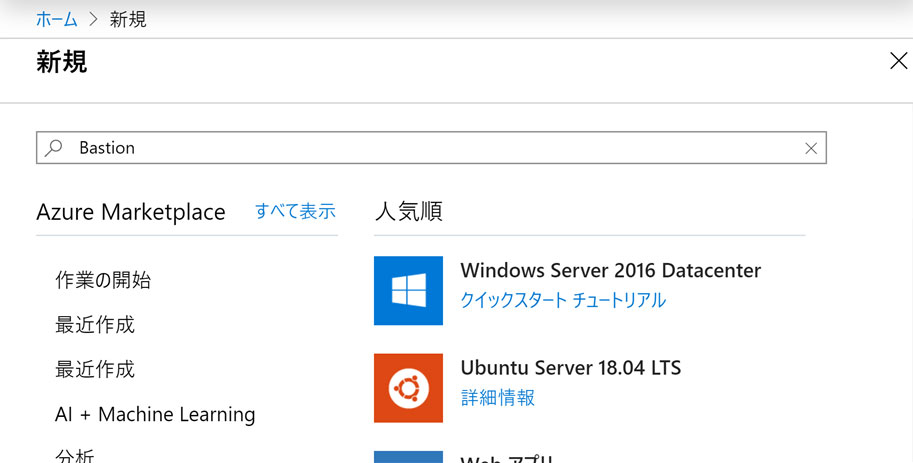Open 詳細情報 link under Ubuntu Server
Image resolution: width=913 pixels, height=463 pixels.
point(498,398)
